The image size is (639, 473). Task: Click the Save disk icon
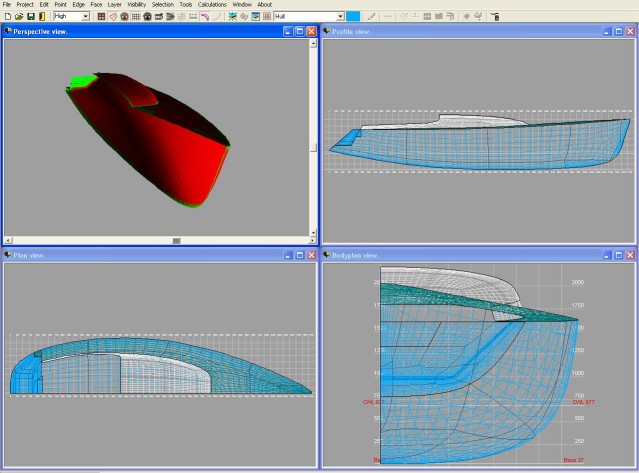click(x=30, y=17)
